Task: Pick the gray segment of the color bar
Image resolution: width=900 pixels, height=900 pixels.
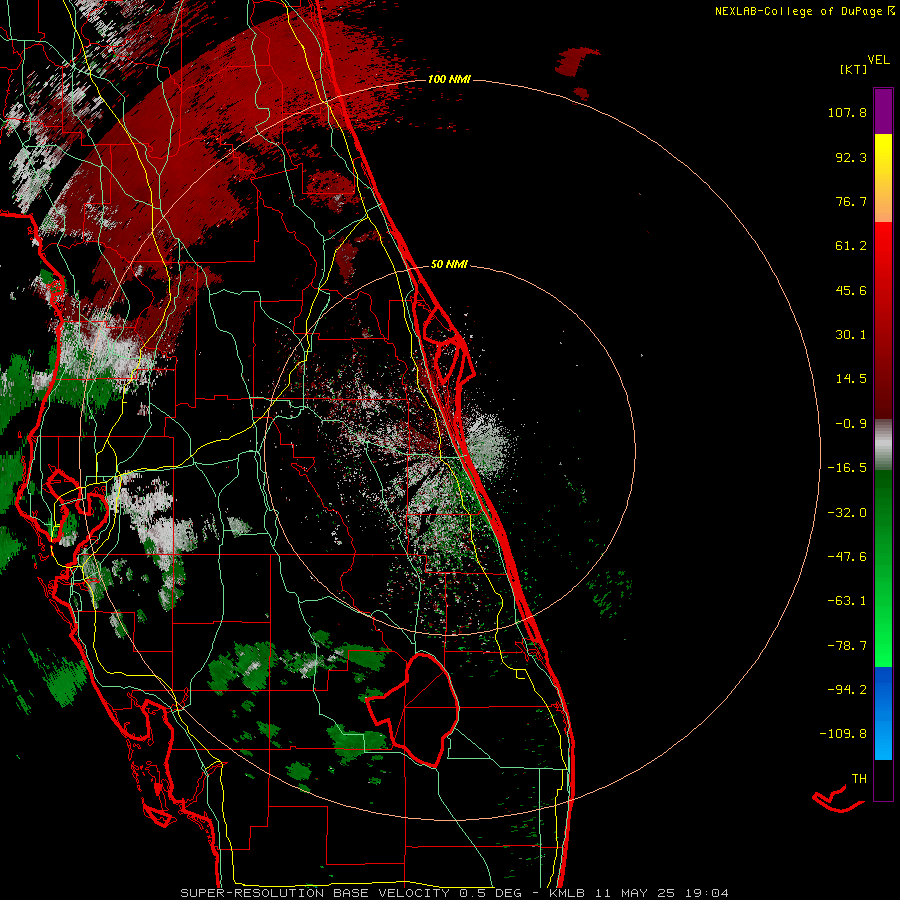Action: [883, 444]
